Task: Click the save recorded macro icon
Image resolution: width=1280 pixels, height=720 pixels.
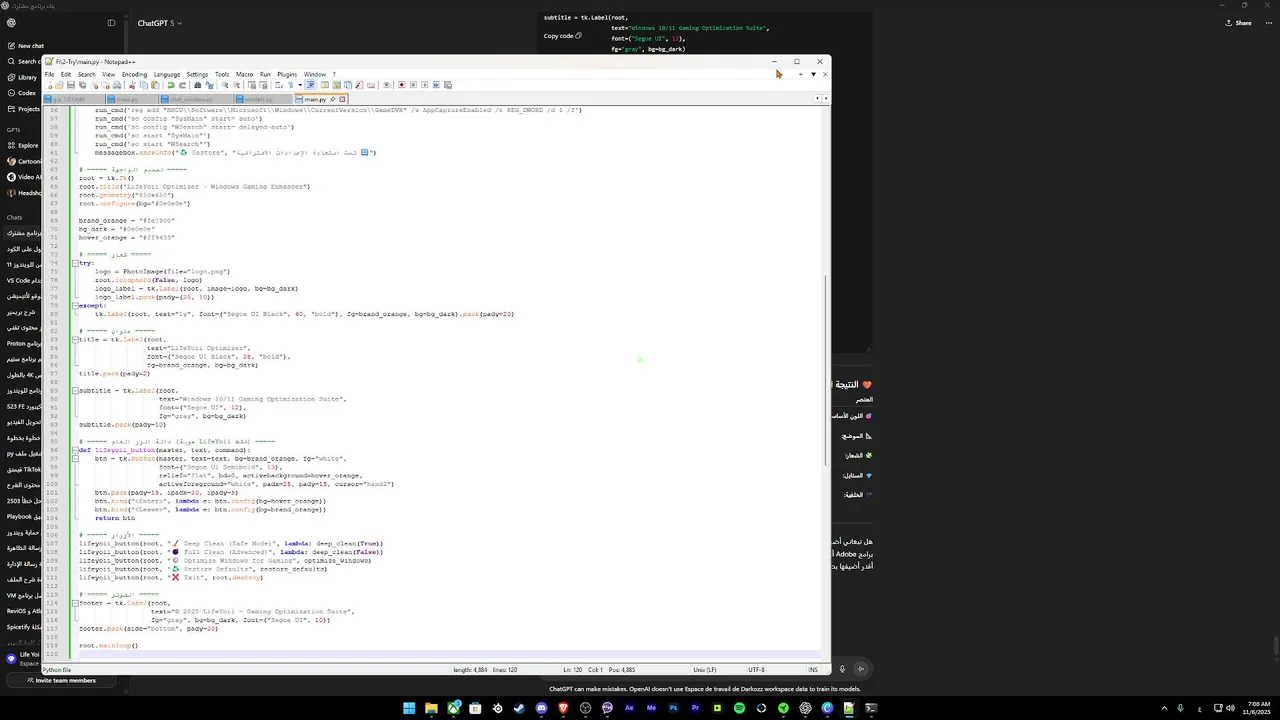Action: pyautogui.click(x=448, y=85)
